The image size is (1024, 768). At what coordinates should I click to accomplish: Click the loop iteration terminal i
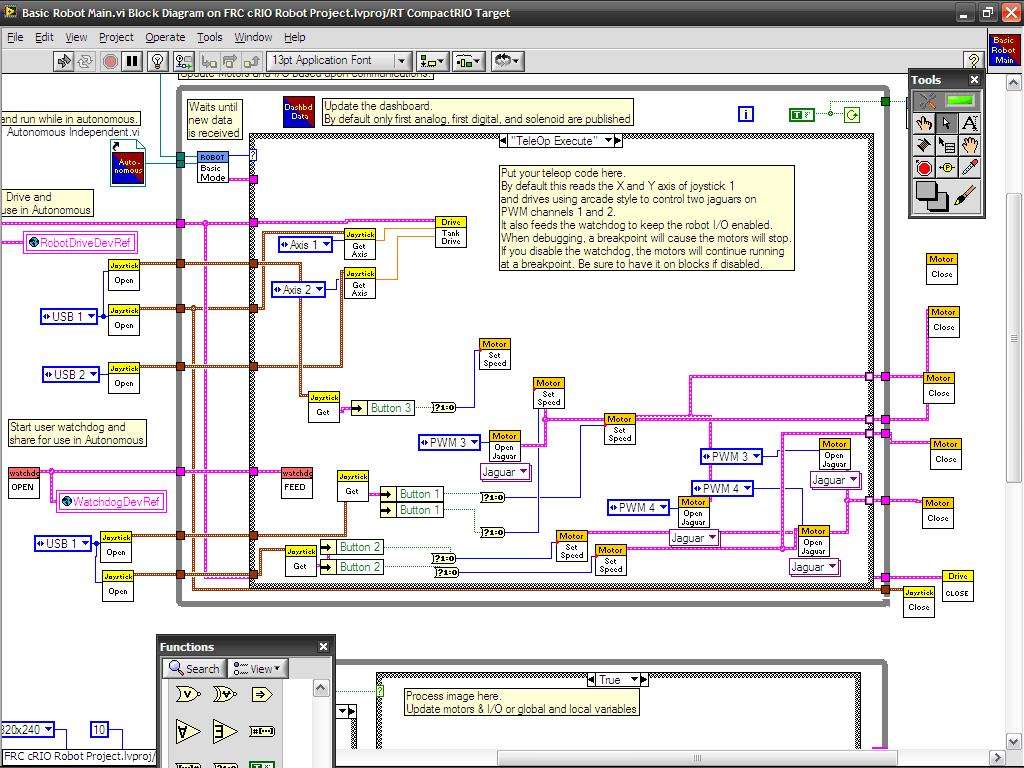click(745, 114)
